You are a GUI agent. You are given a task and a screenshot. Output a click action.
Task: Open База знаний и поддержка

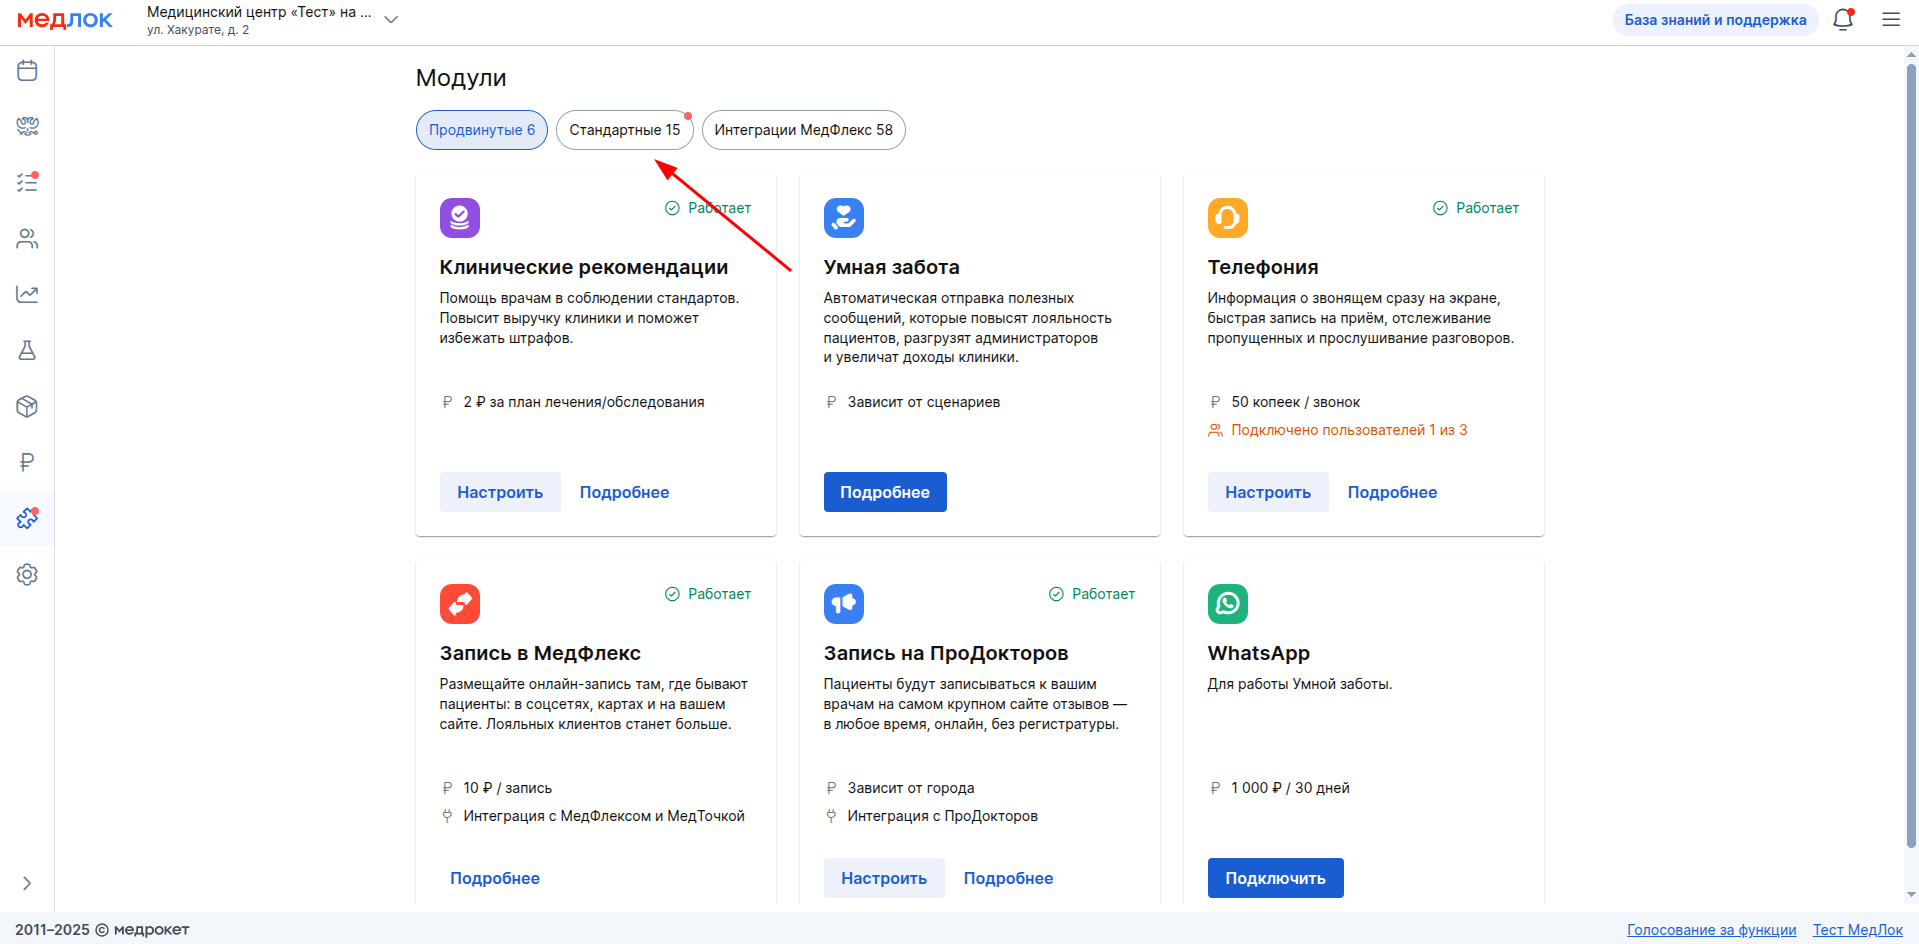(x=1715, y=20)
